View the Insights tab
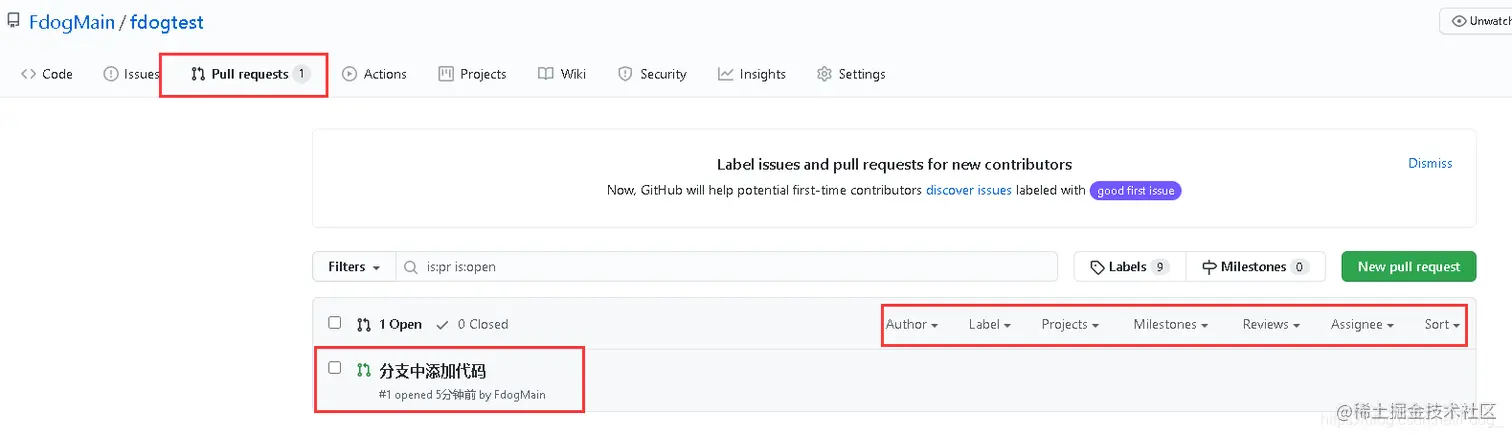The height and width of the screenshot is (437, 1512). click(x=752, y=74)
